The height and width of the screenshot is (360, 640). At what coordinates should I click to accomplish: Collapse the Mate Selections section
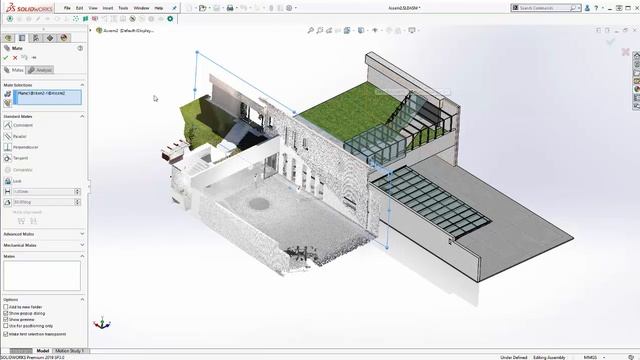point(82,85)
